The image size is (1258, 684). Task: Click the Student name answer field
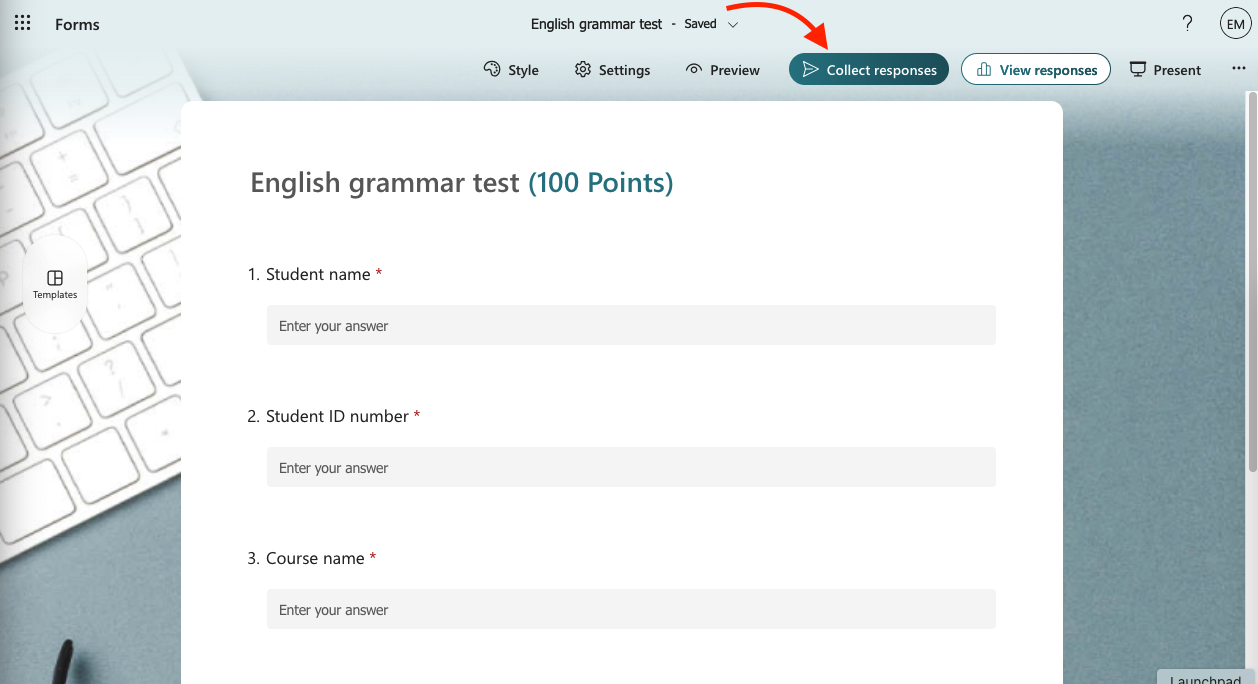[631, 326]
